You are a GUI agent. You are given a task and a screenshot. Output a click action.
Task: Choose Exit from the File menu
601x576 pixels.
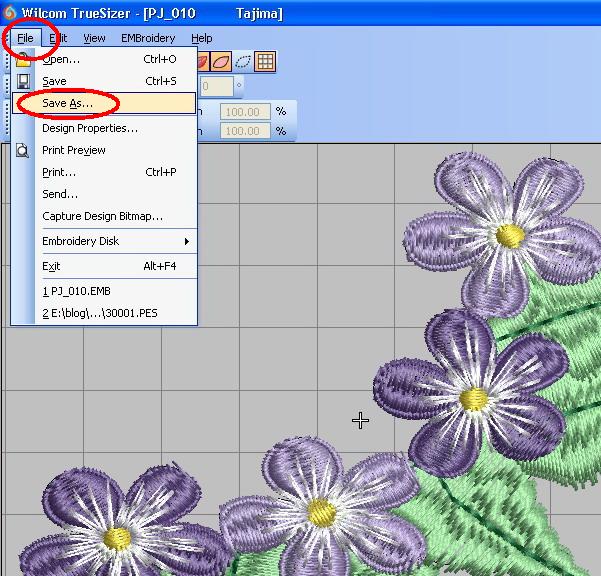pyautogui.click(x=104, y=266)
